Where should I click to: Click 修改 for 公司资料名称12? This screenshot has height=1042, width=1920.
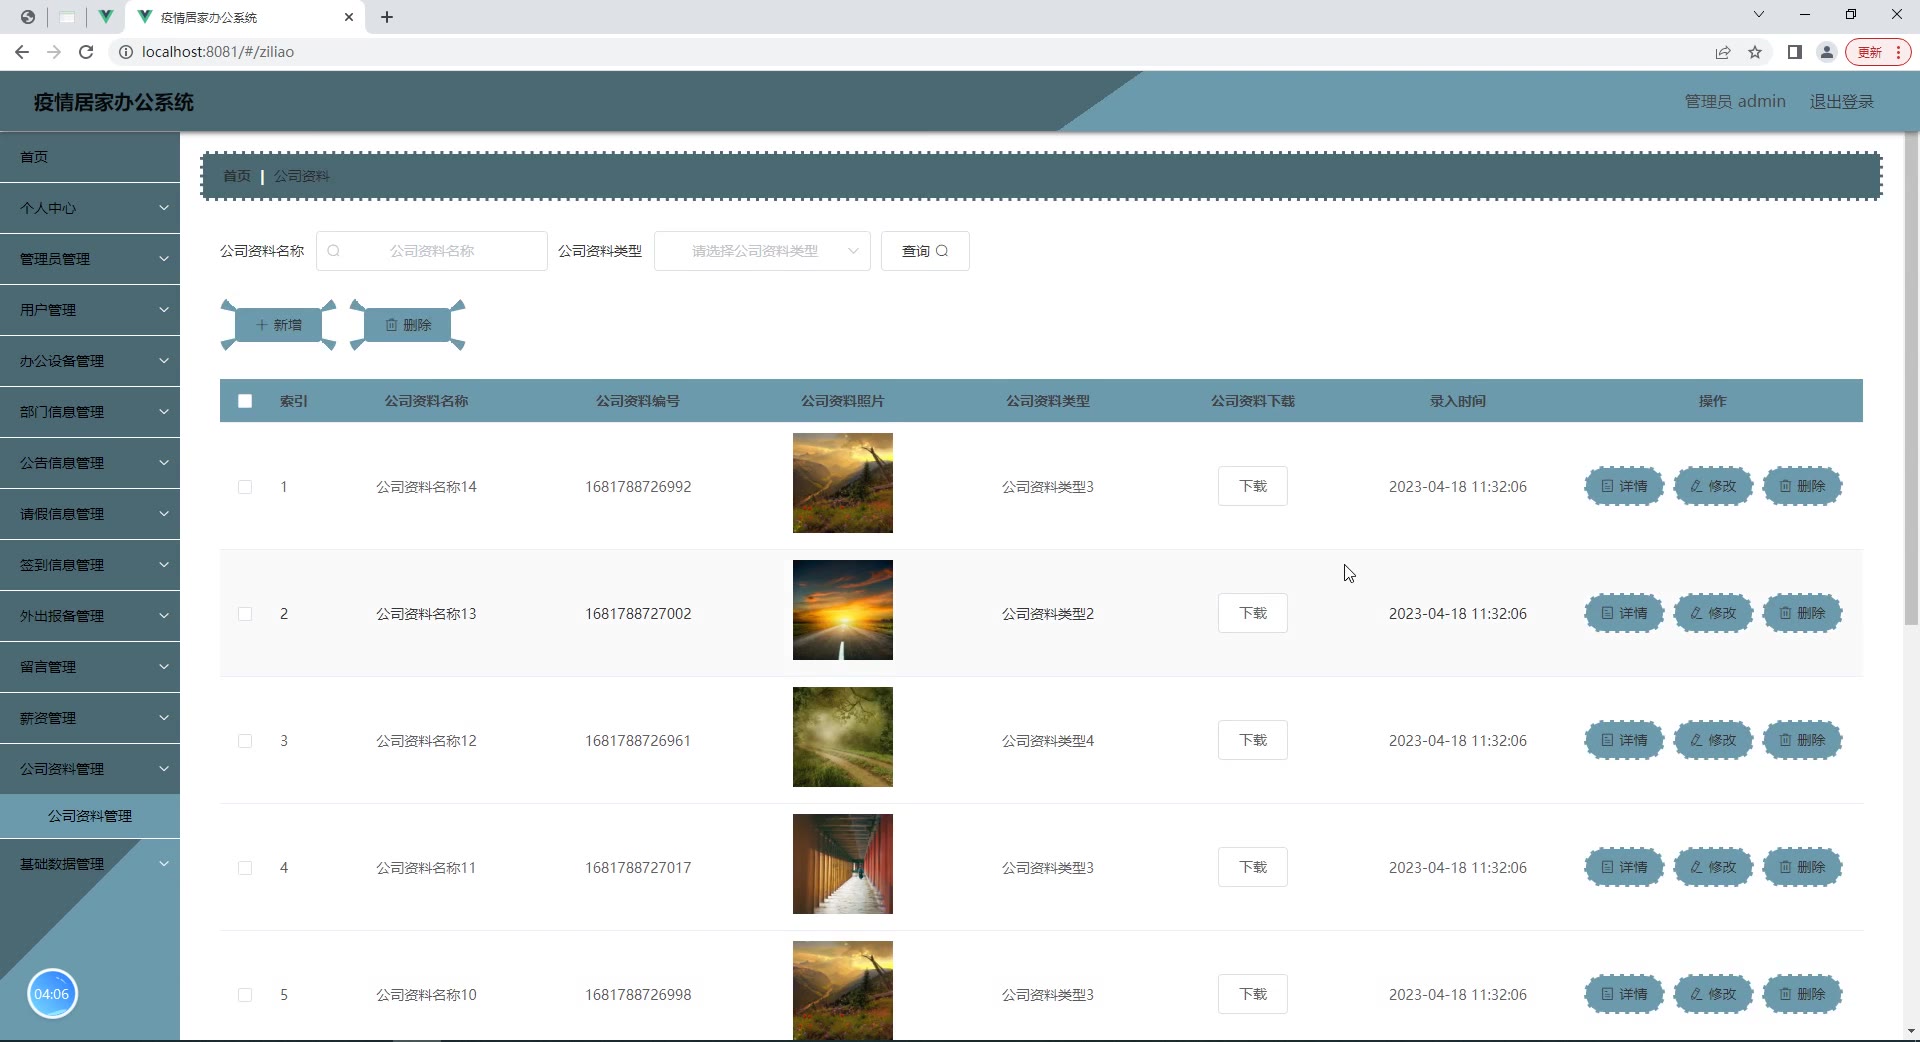click(x=1713, y=740)
